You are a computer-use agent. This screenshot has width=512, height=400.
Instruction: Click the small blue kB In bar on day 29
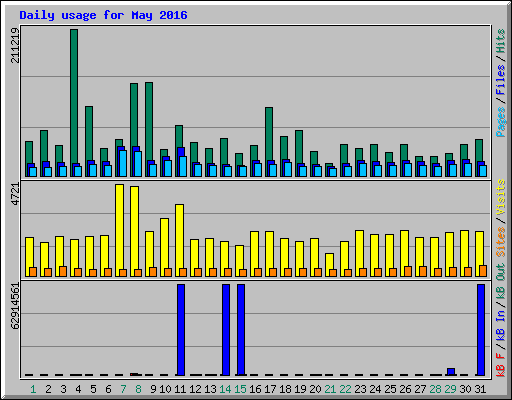[x=451, y=372]
